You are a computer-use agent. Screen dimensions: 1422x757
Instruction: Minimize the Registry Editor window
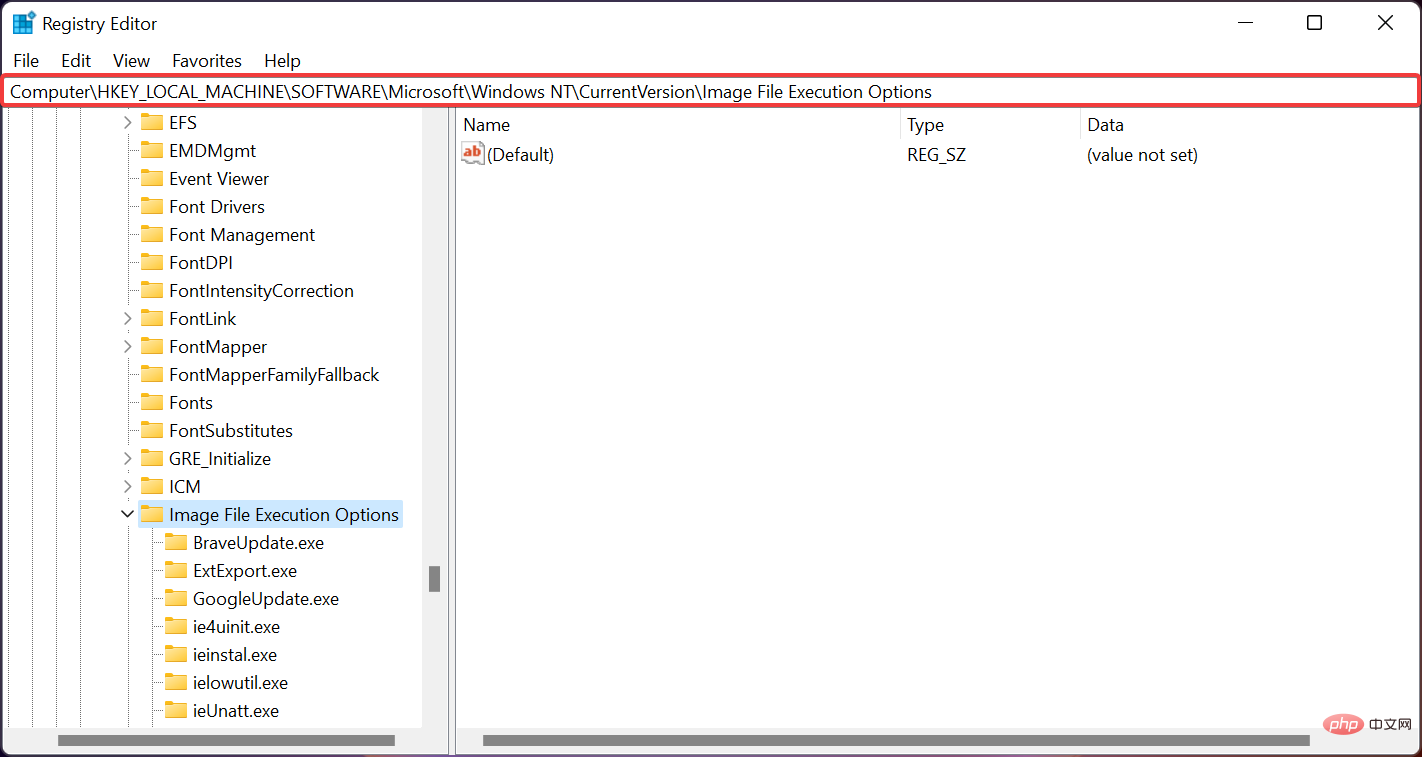click(x=1245, y=23)
